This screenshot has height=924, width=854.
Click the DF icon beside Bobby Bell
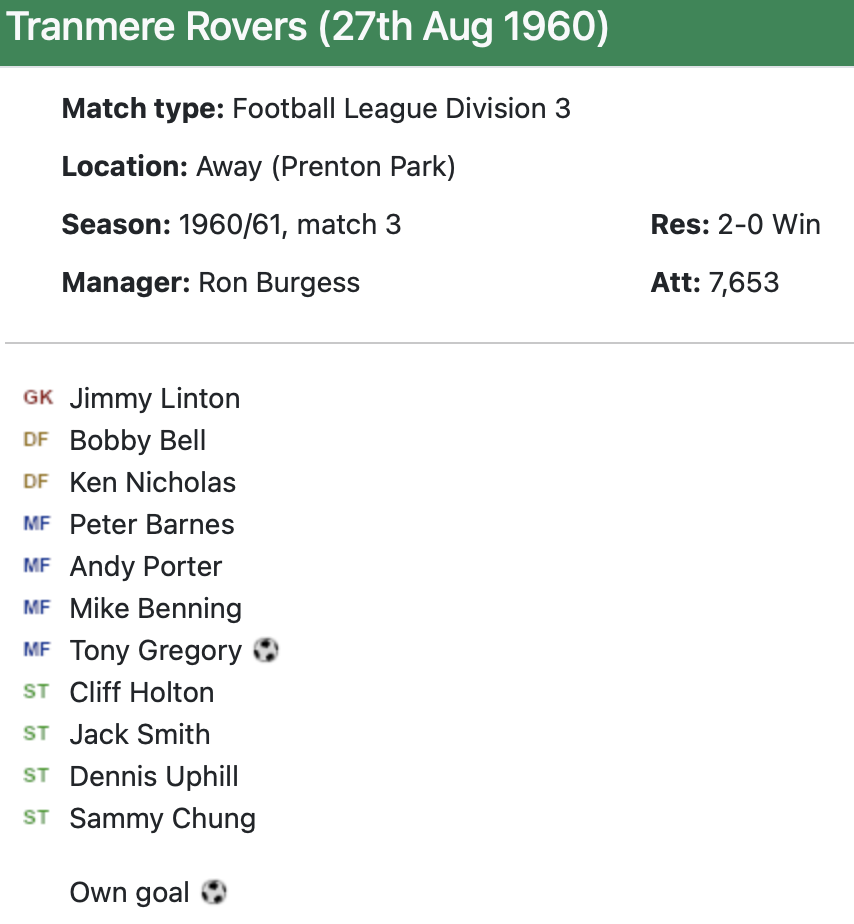pyautogui.click(x=36, y=440)
